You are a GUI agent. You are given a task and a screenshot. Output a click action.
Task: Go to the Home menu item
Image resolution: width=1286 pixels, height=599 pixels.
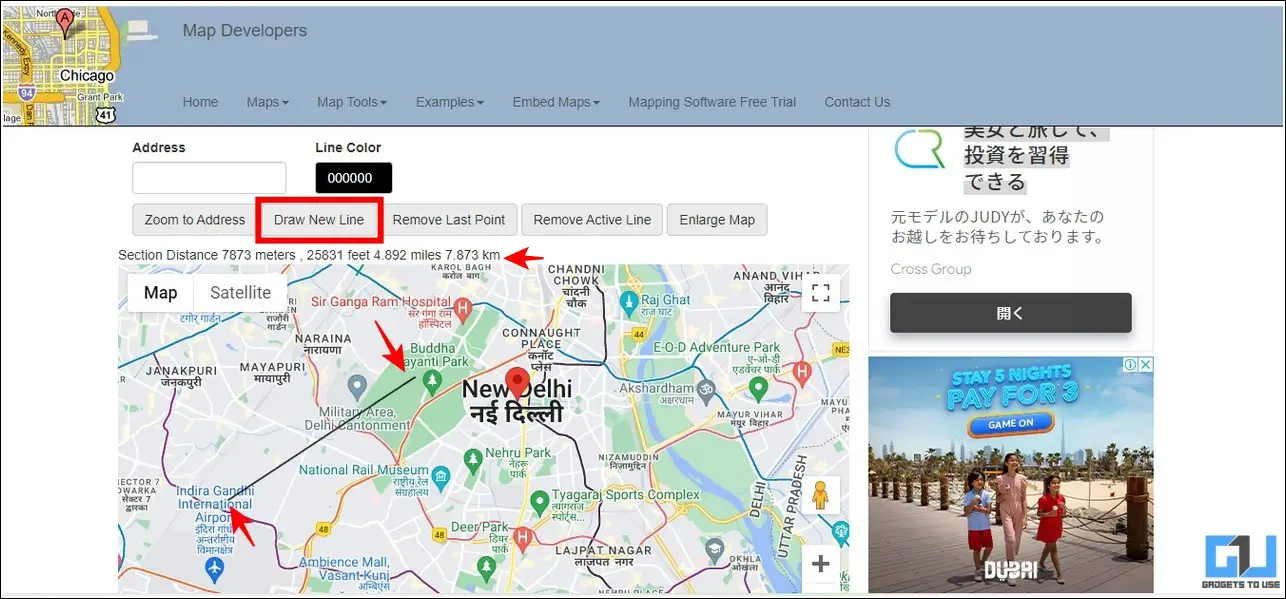pyautogui.click(x=200, y=102)
